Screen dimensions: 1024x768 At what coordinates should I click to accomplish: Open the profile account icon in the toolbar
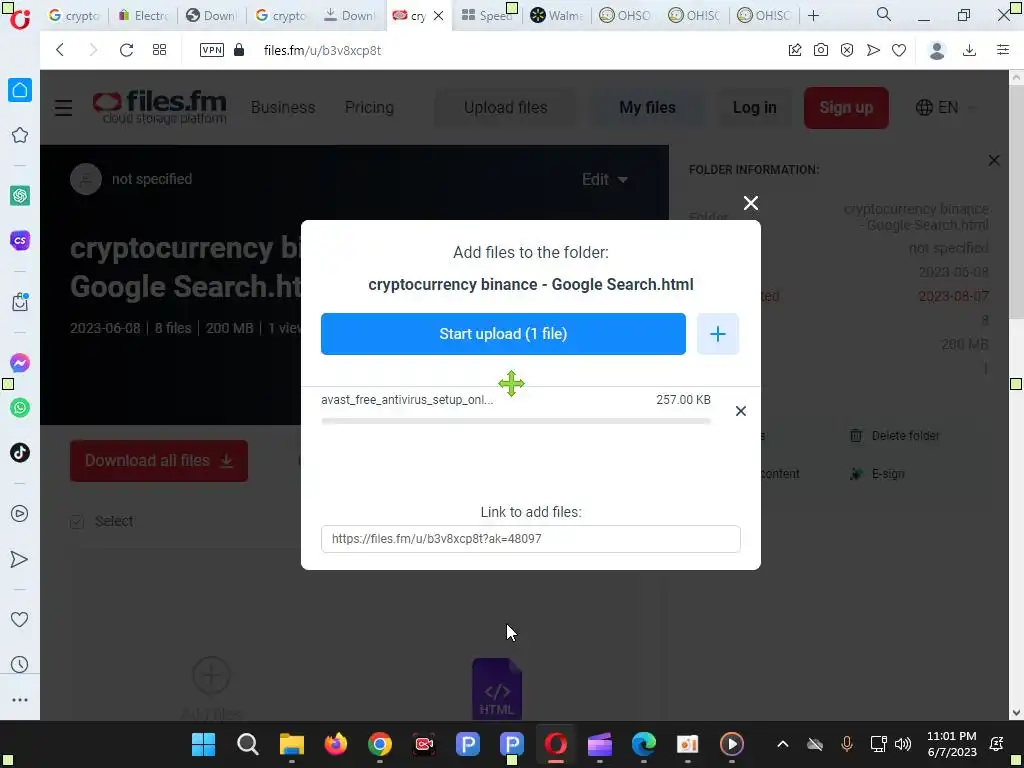click(937, 50)
